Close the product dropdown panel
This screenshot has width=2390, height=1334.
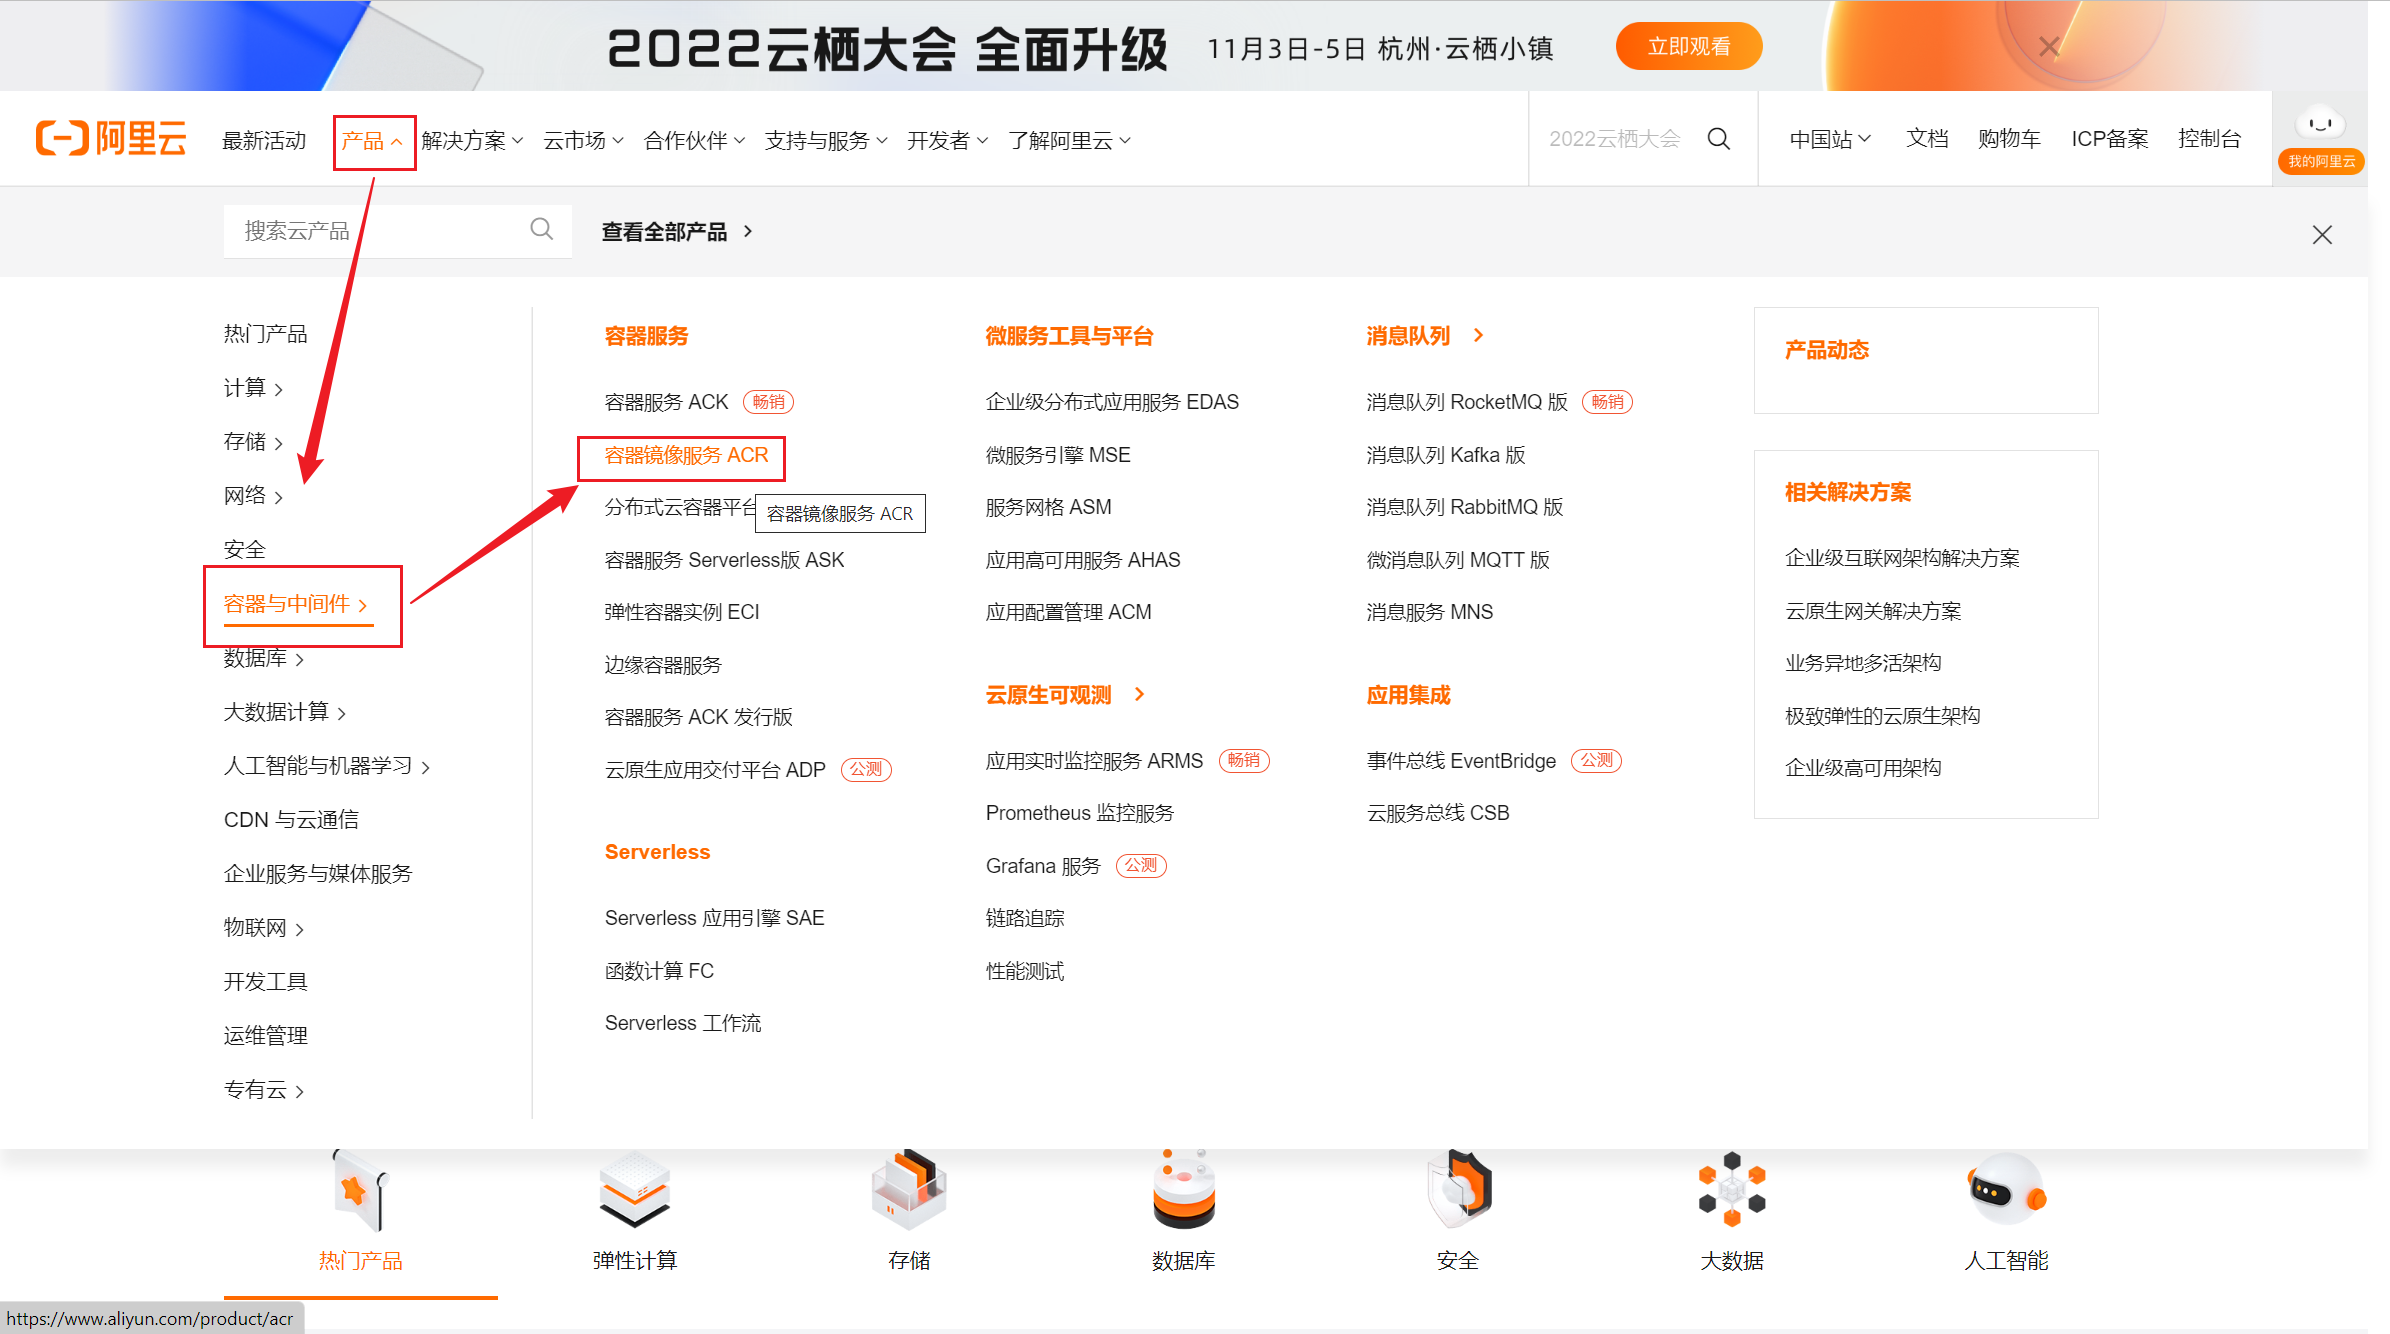point(2321,235)
